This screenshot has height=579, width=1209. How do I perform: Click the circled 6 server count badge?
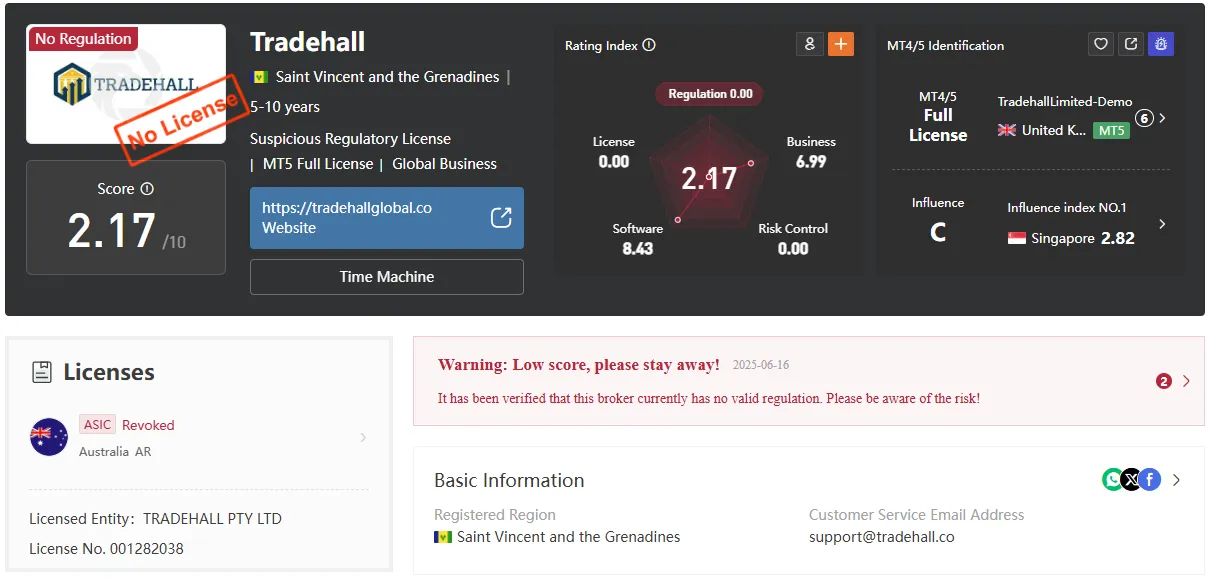(x=1144, y=118)
